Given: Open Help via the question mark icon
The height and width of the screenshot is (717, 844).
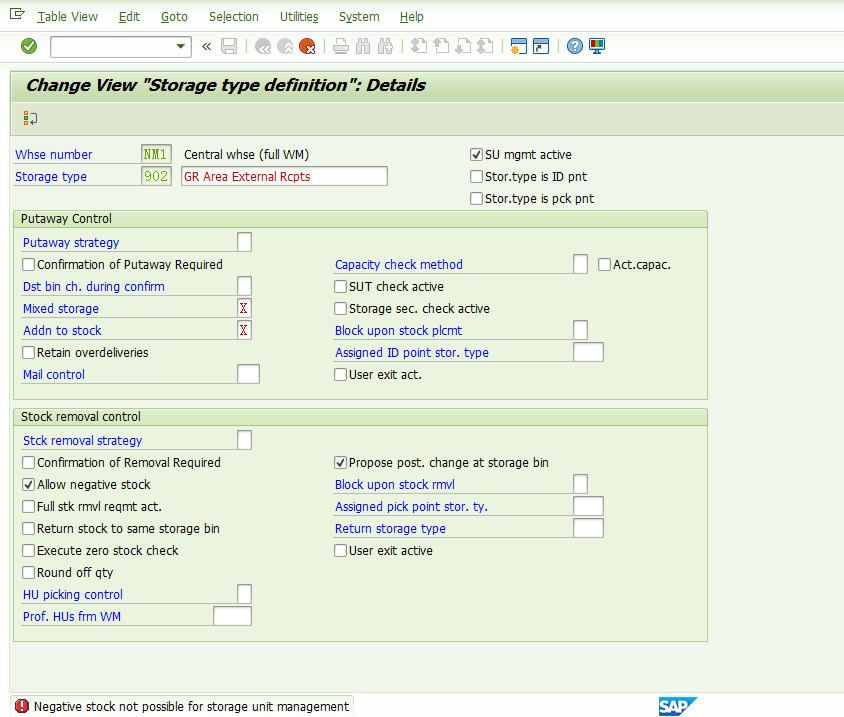Looking at the screenshot, I should pos(574,46).
